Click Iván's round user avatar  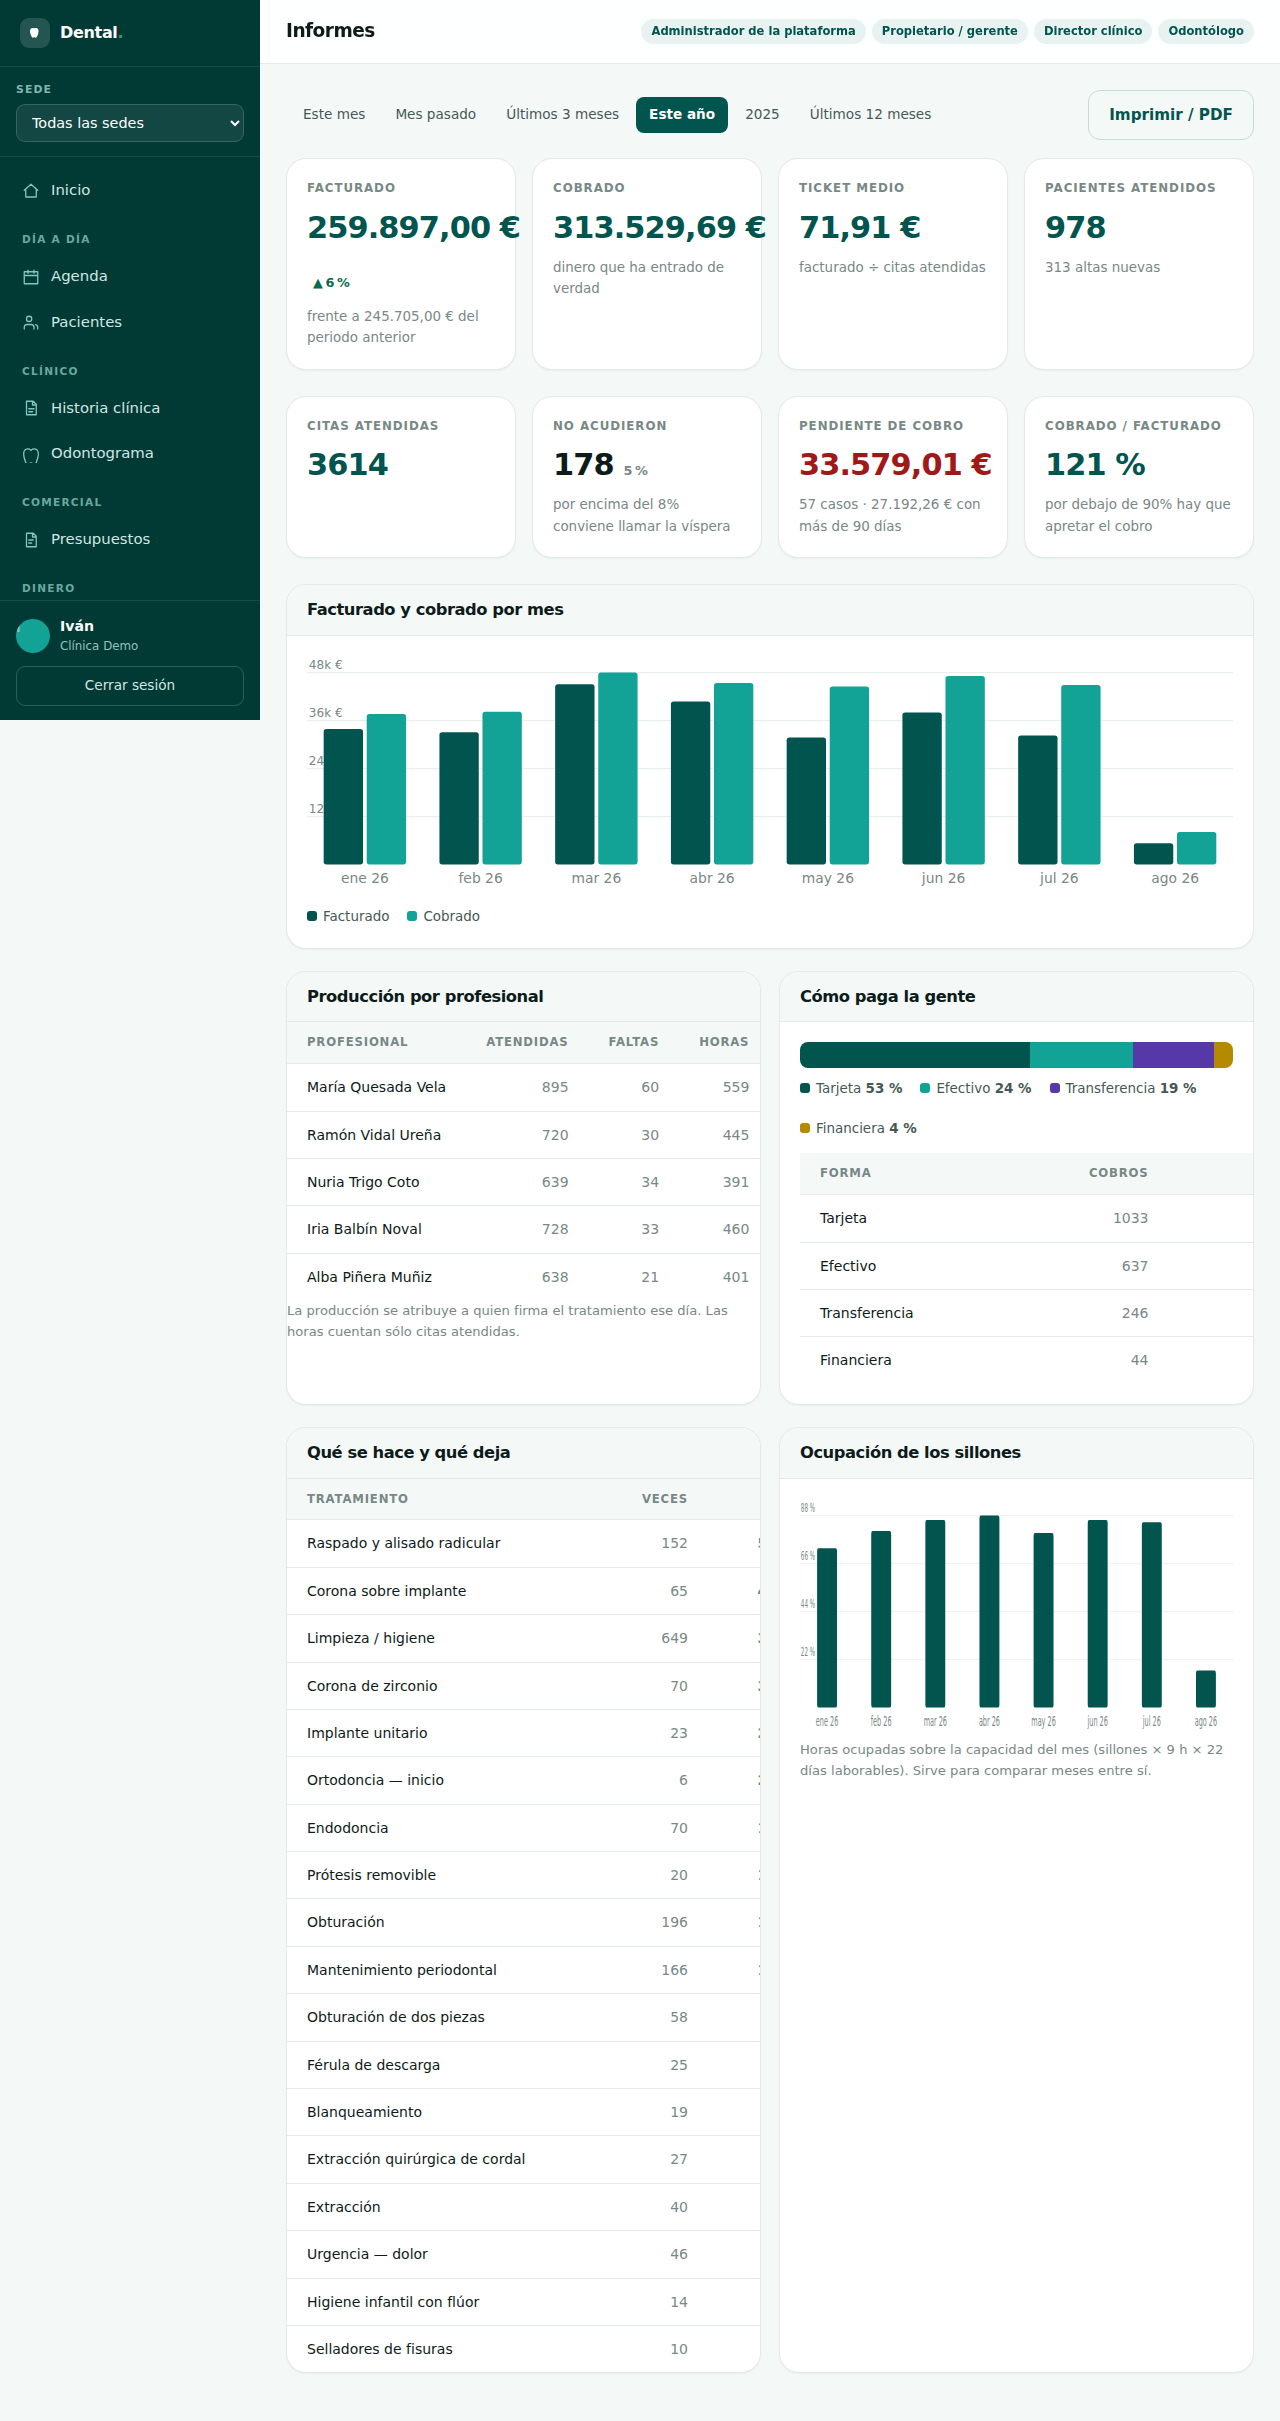[33, 636]
